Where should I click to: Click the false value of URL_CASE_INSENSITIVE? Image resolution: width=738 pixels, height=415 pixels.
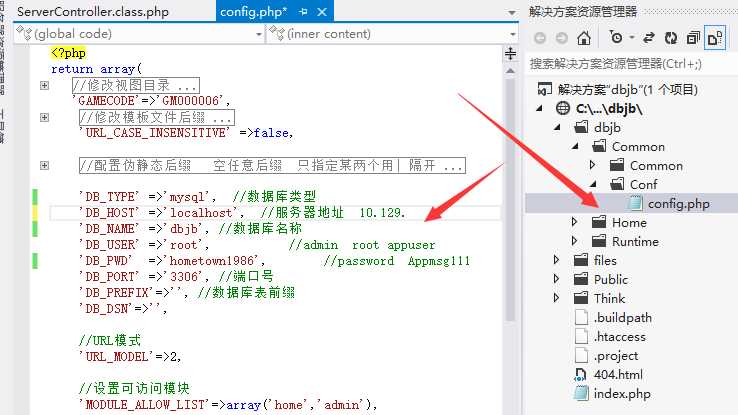coord(271,133)
